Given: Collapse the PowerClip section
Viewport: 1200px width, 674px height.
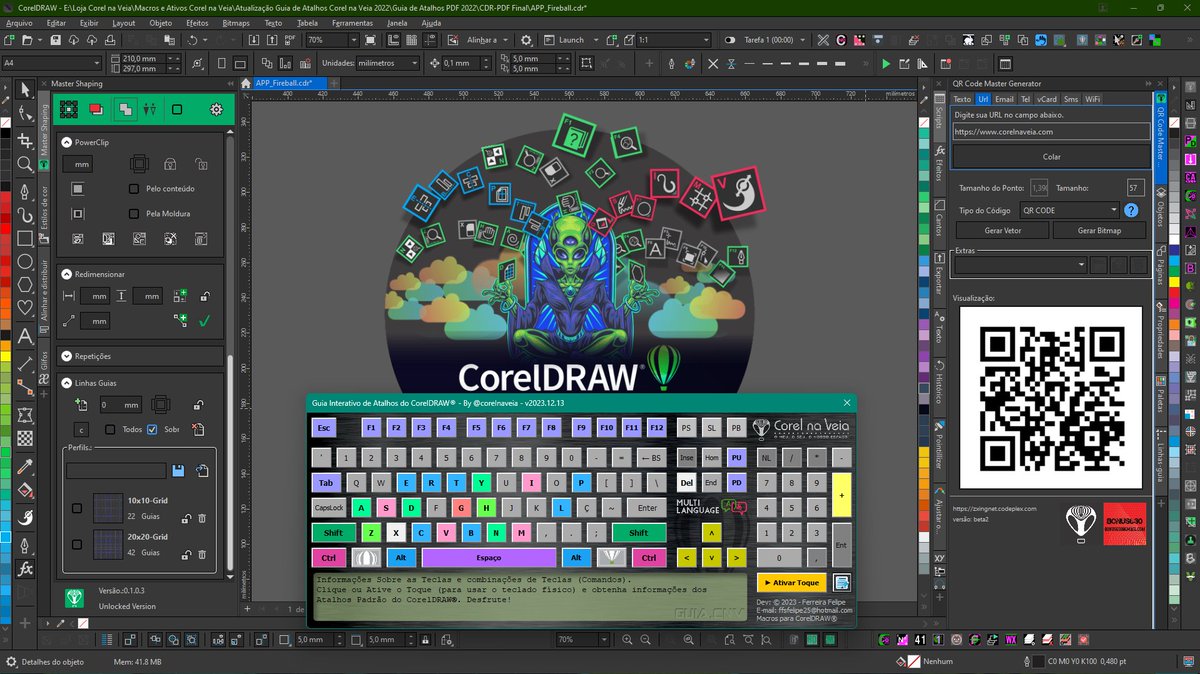Looking at the screenshot, I should pyautogui.click(x=66, y=142).
